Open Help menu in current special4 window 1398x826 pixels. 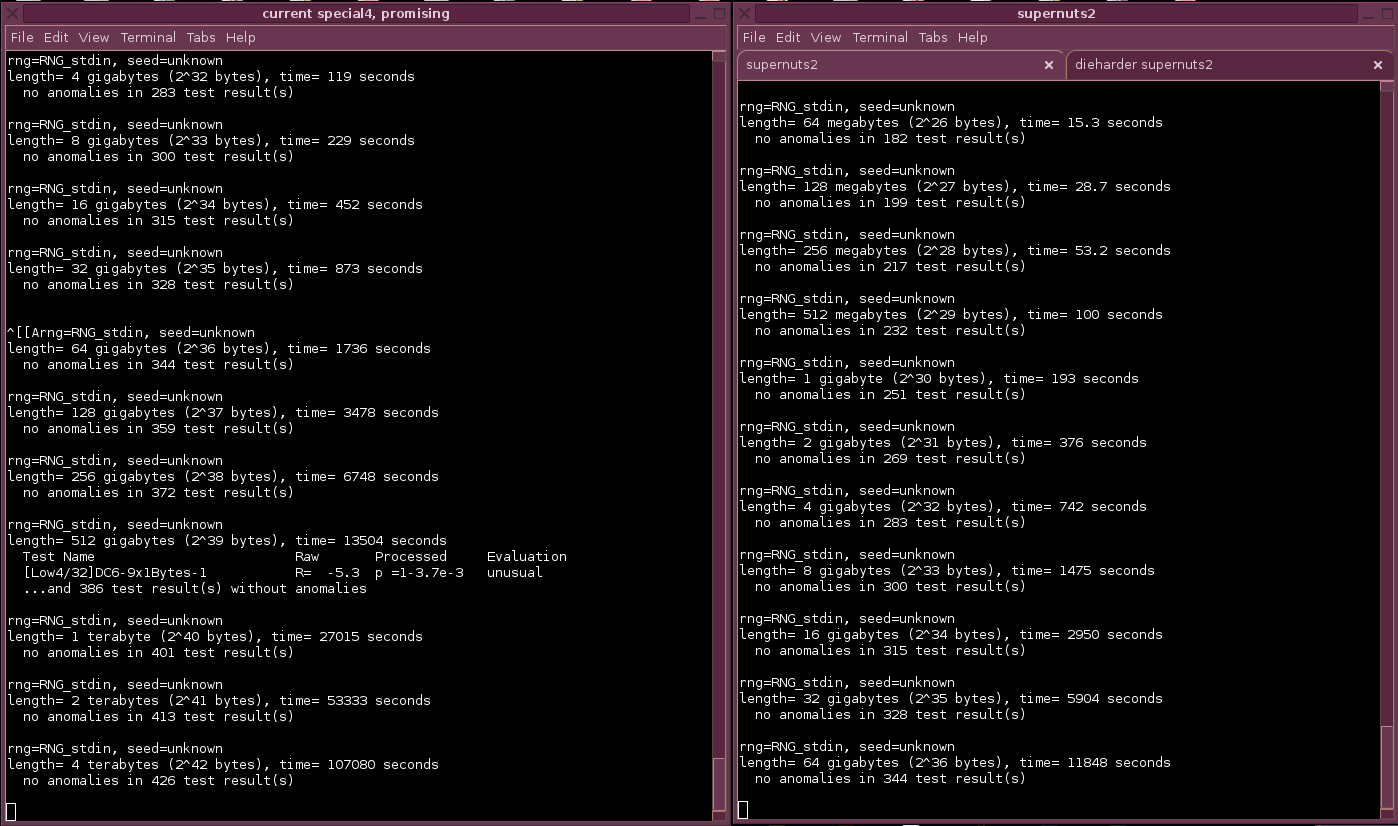pos(240,37)
